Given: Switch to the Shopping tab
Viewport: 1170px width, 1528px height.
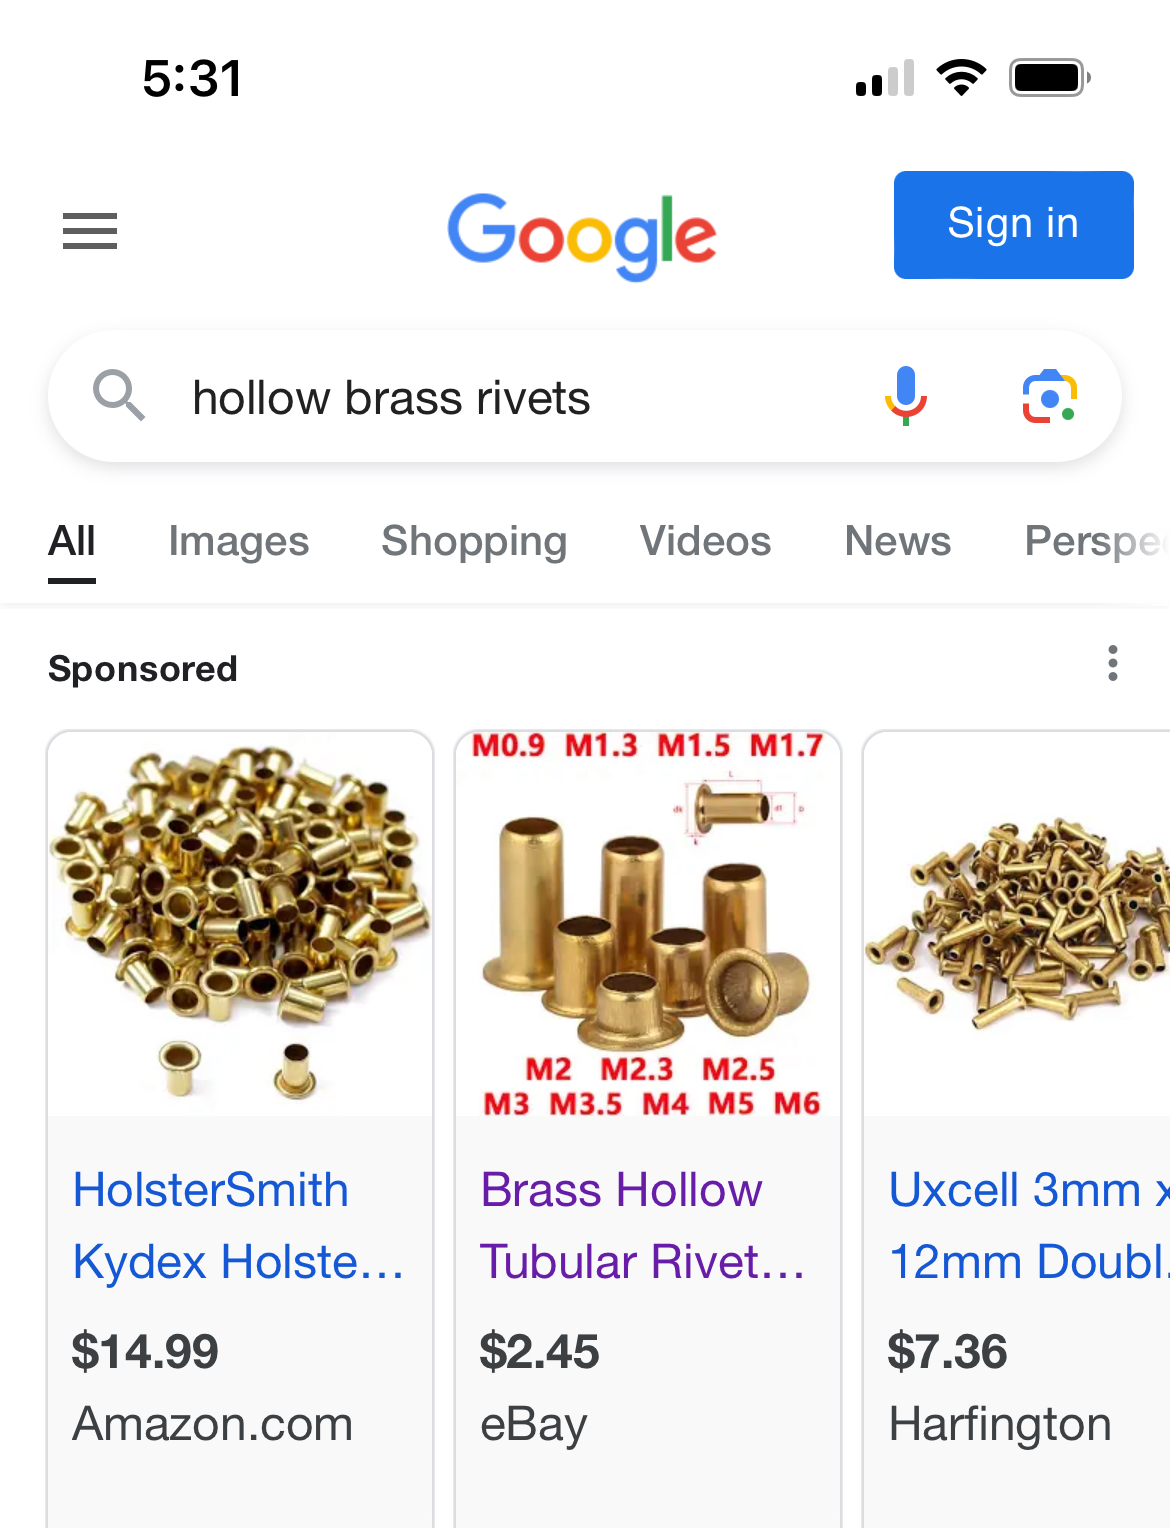Looking at the screenshot, I should [474, 541].
